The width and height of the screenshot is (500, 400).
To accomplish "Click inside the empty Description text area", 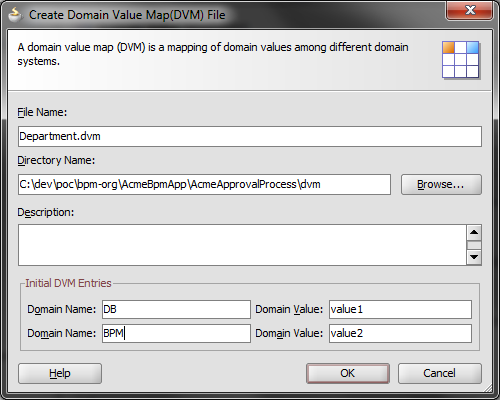I will pyautogui.click(x=242, y=245).
